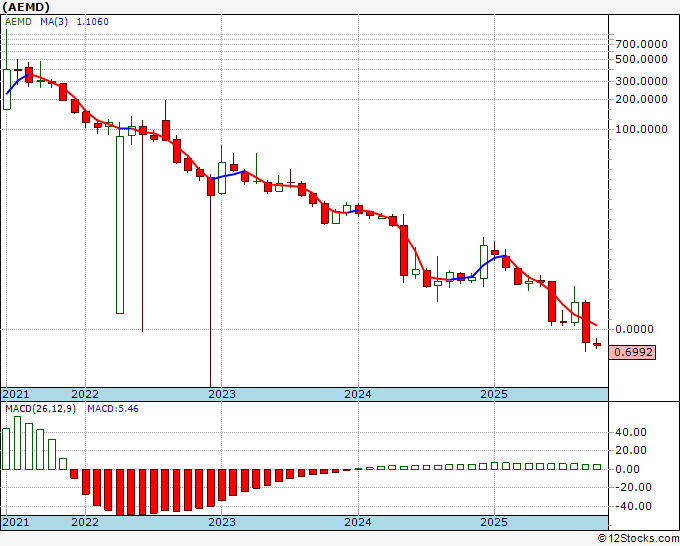Click the (AEMD) chart title
The width and height of the screenshot is (680, 546).
coord(26,7)
